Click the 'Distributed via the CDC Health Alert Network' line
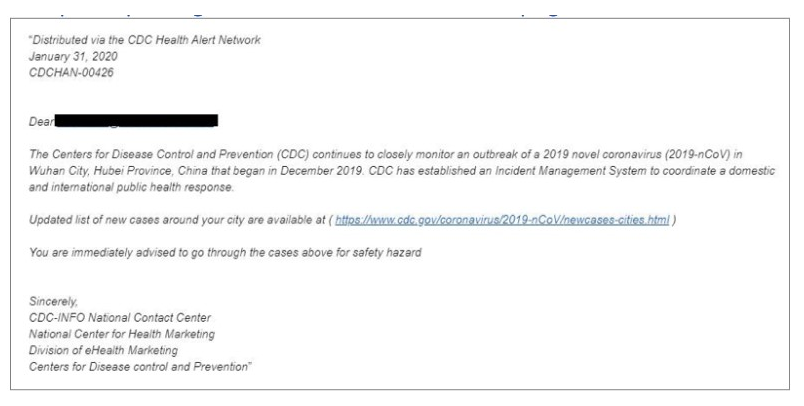This screenshot has width=804, height=406. coord(145,40)
